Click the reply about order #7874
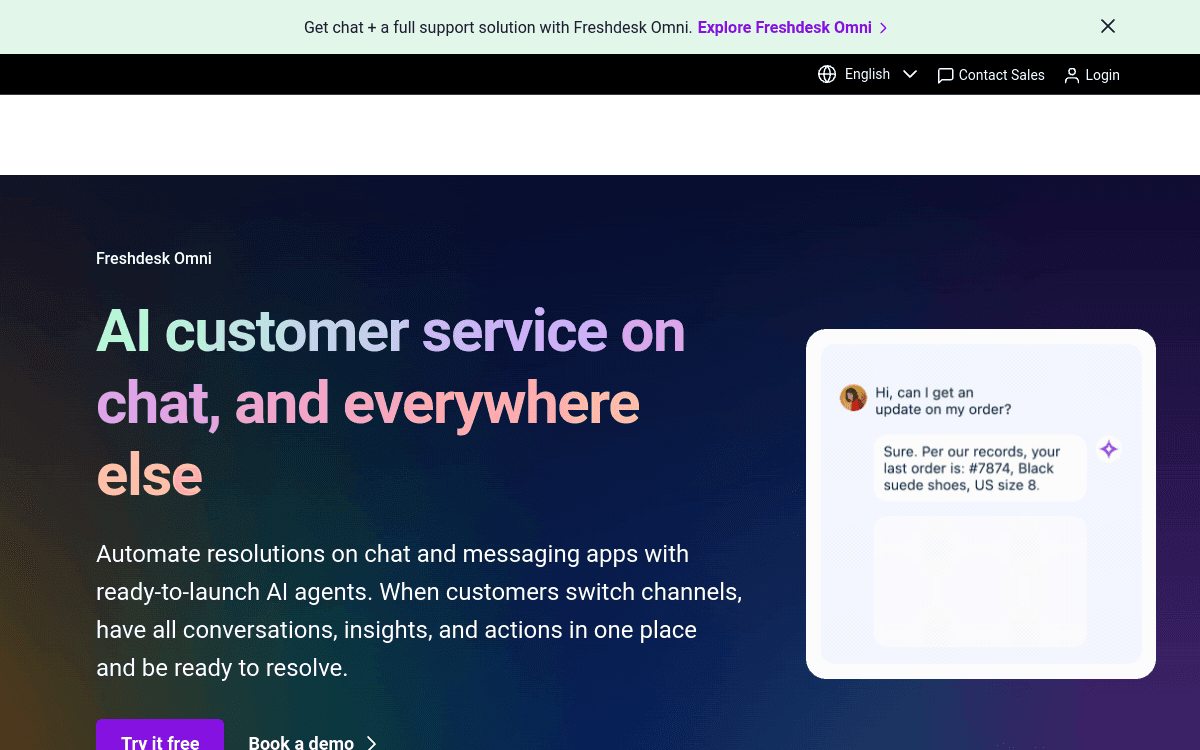The height and width of the screenshot is (750, 1200). point(979,467)
